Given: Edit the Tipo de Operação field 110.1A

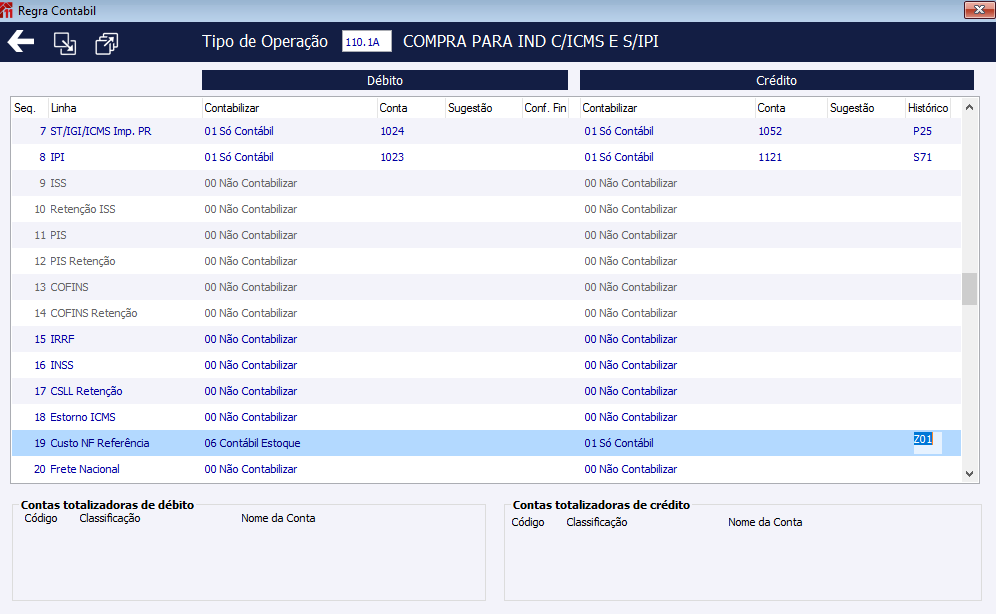Looking at the screenshot, I should pyautogui.click(x=367, y=42).
